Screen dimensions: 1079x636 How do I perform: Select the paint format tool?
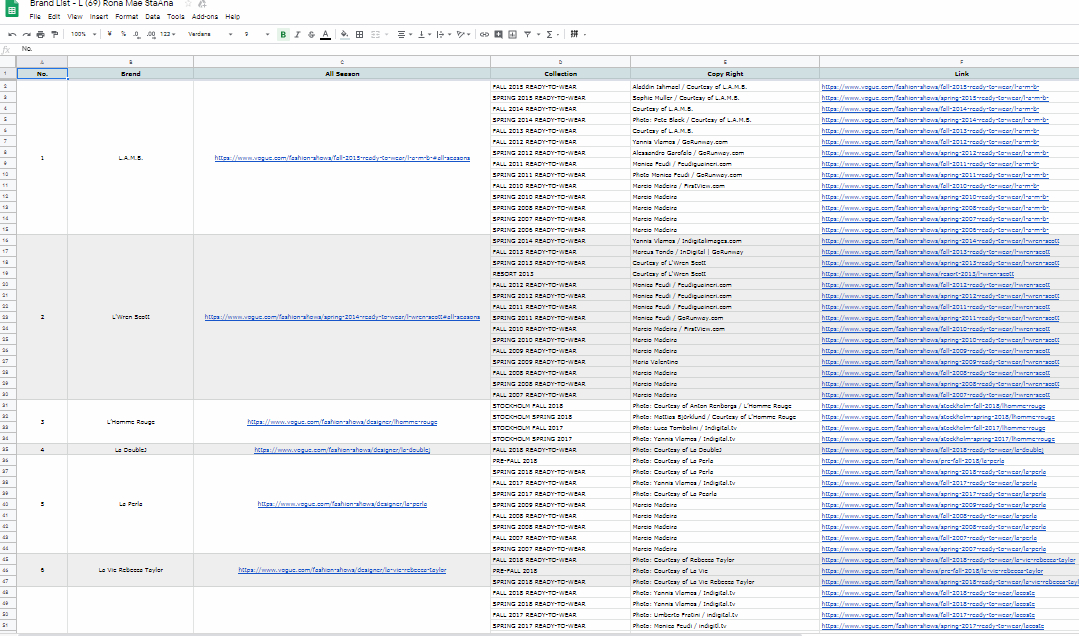click(54, 34)
